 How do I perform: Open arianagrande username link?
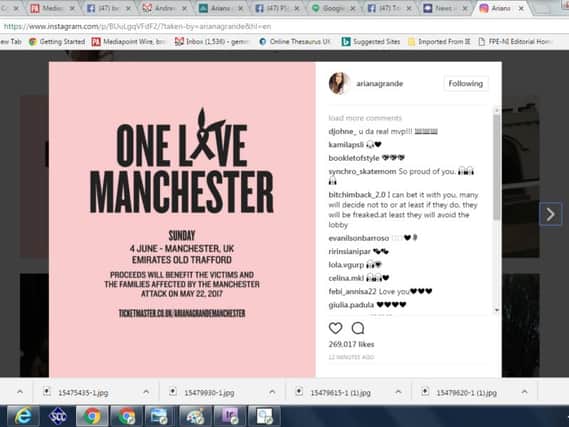coord(380,83)
